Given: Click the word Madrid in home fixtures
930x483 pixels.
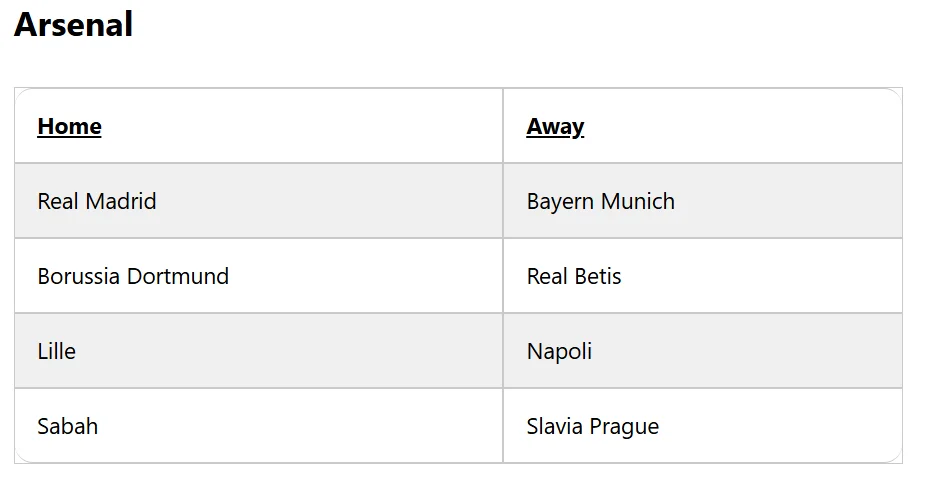Looking at the screenshot, I should (x=121, y=201).
